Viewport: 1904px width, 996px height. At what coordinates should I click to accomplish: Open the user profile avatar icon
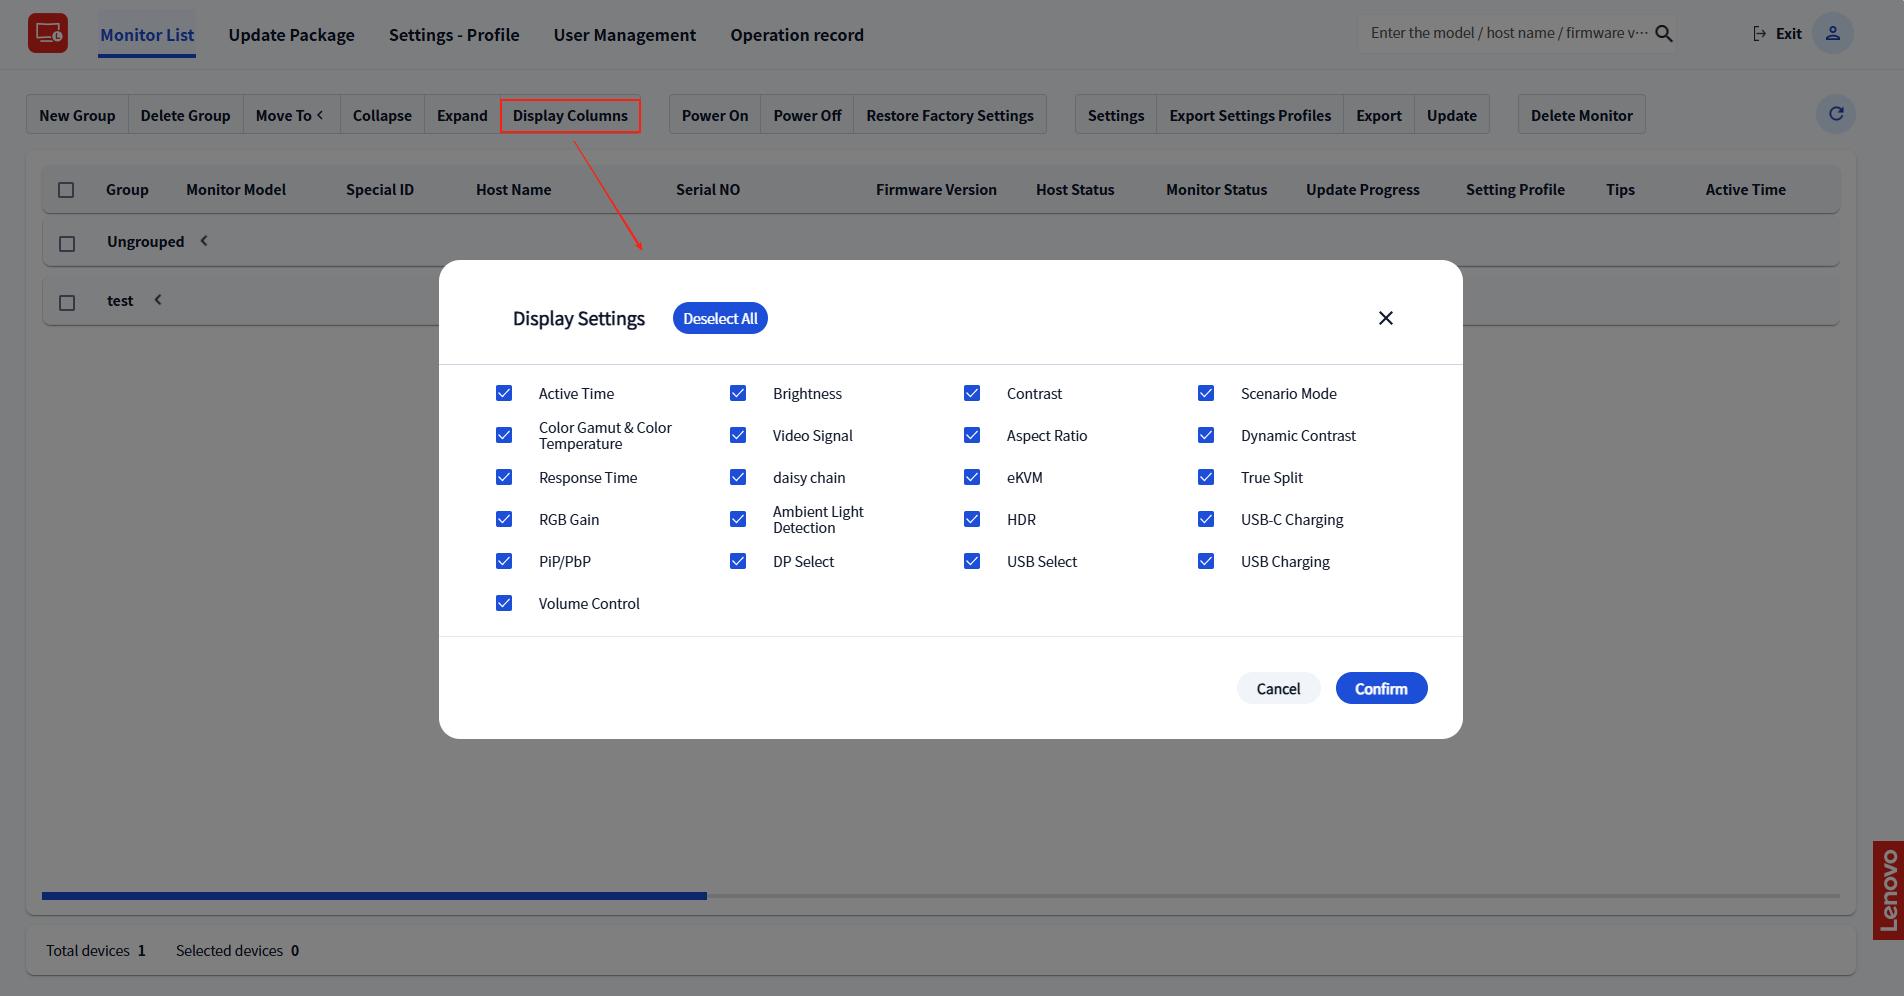[x=1832, y=34]
